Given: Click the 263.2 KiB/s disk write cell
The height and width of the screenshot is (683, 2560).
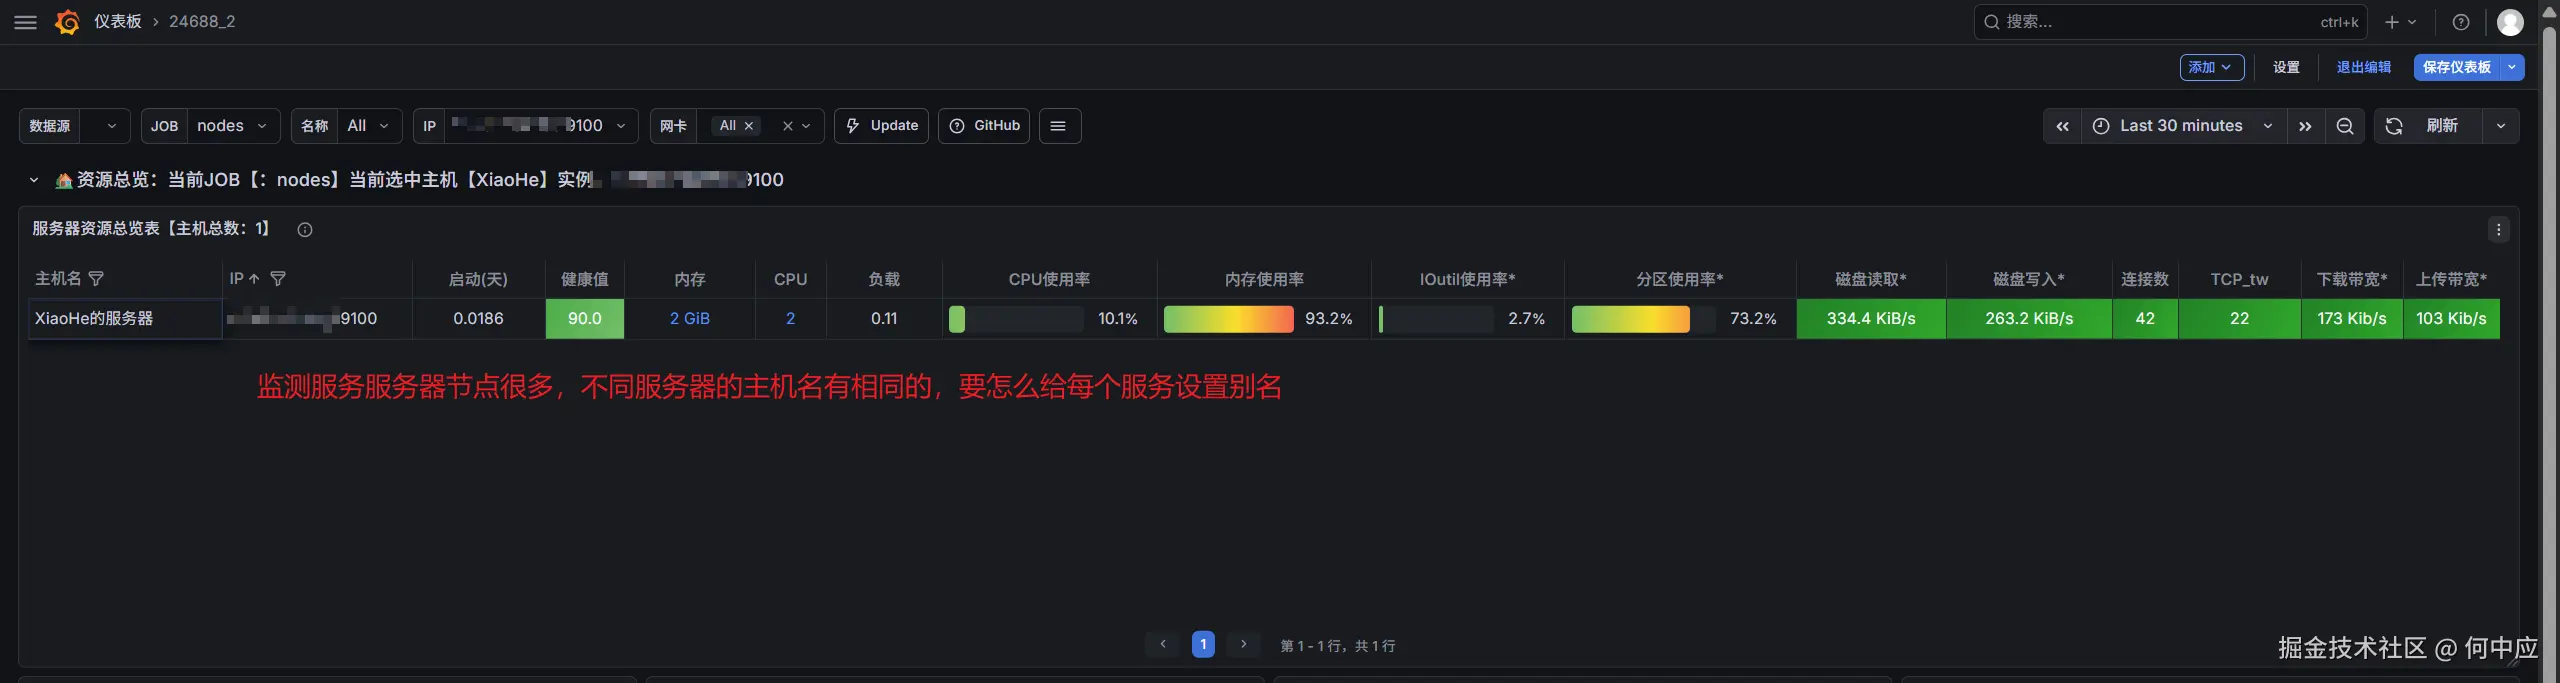Looking at the screenshot, I should tap(2029, 319).
